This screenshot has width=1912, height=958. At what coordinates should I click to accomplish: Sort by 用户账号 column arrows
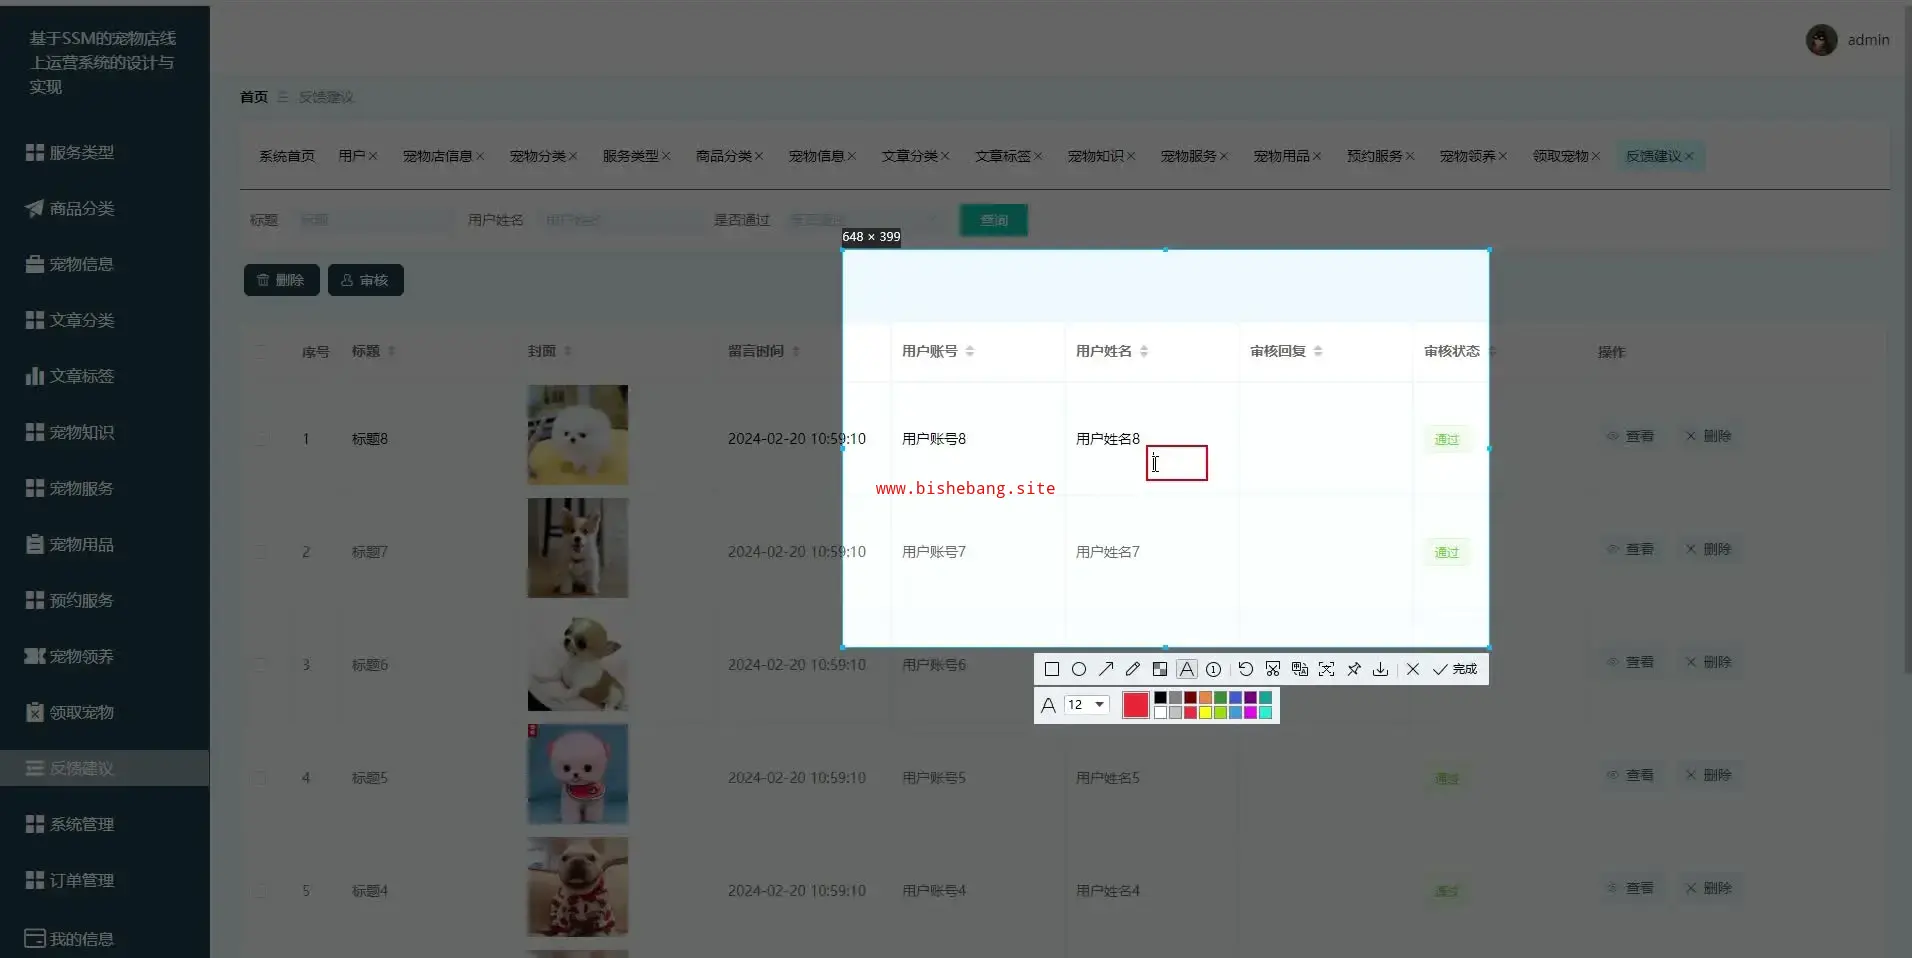(970, 351)
